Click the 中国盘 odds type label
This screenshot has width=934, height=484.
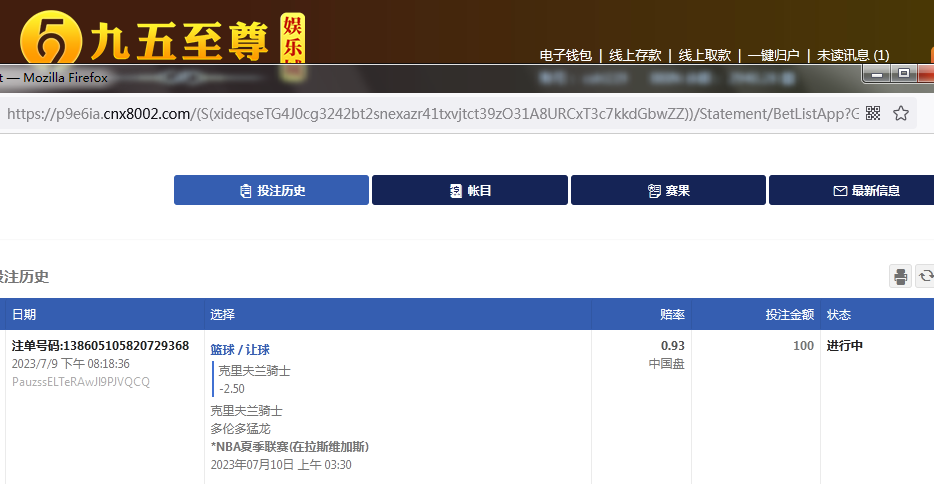click(667, 364)
